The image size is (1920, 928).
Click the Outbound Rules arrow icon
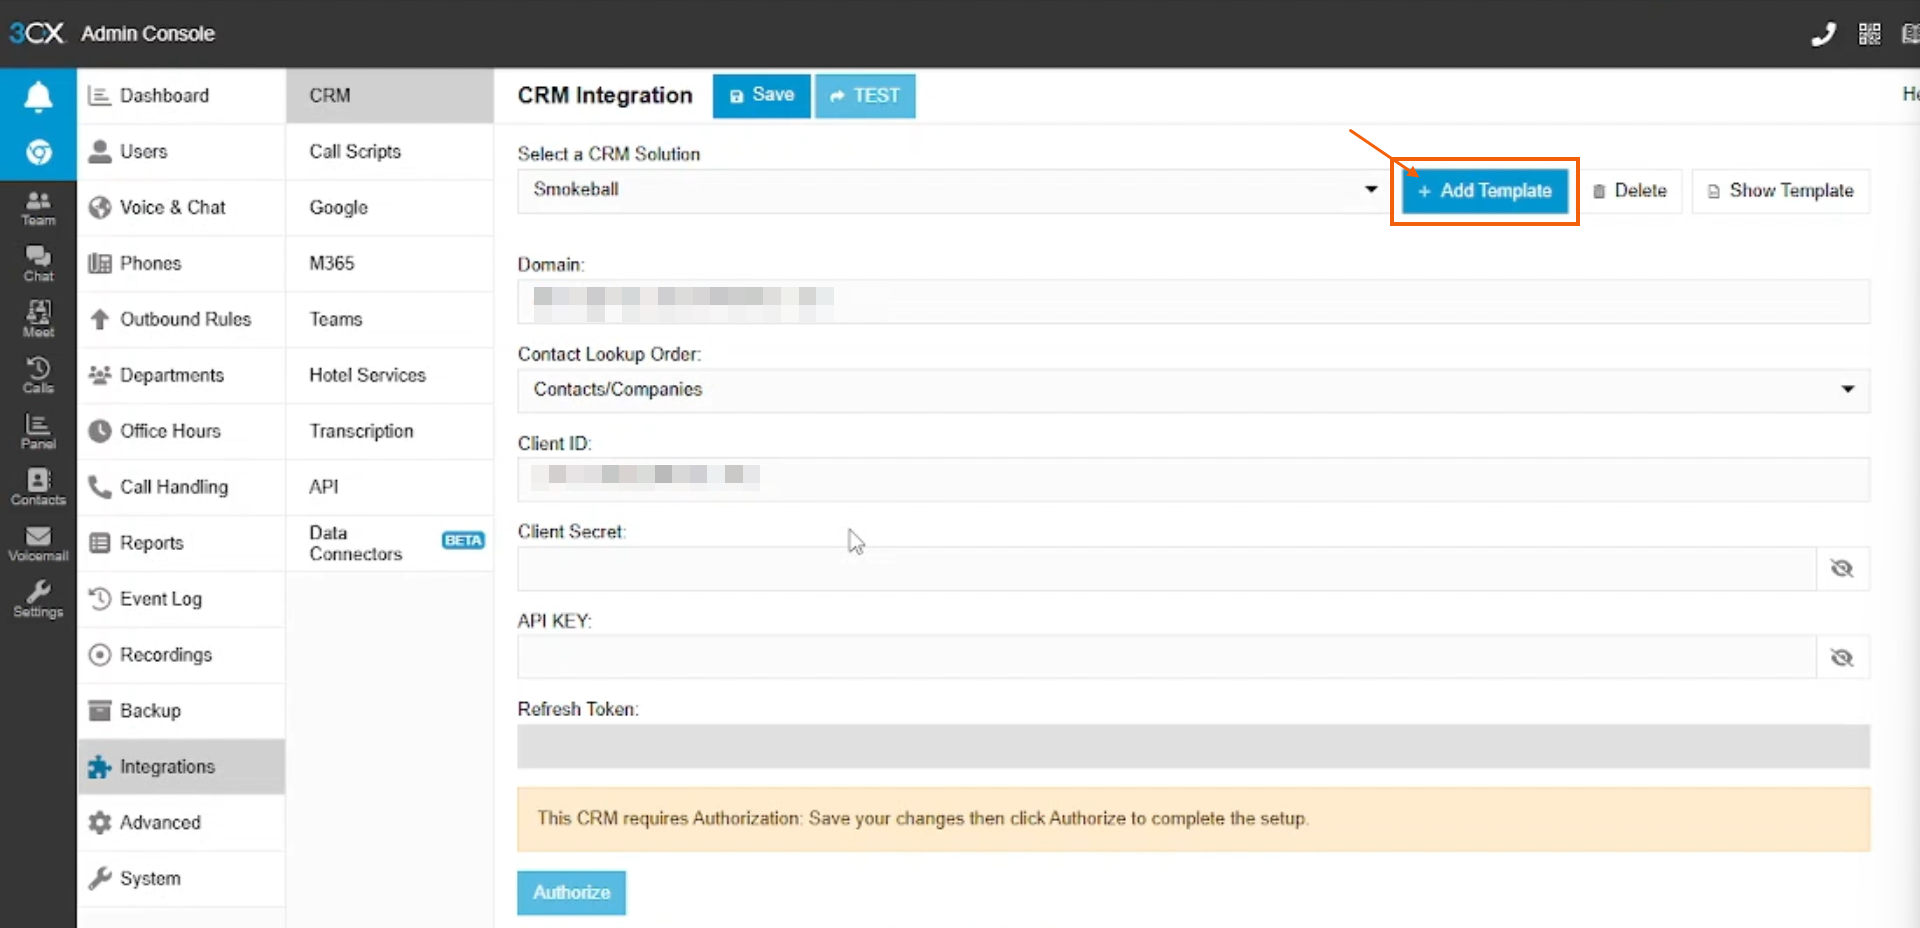click(99, 320)
